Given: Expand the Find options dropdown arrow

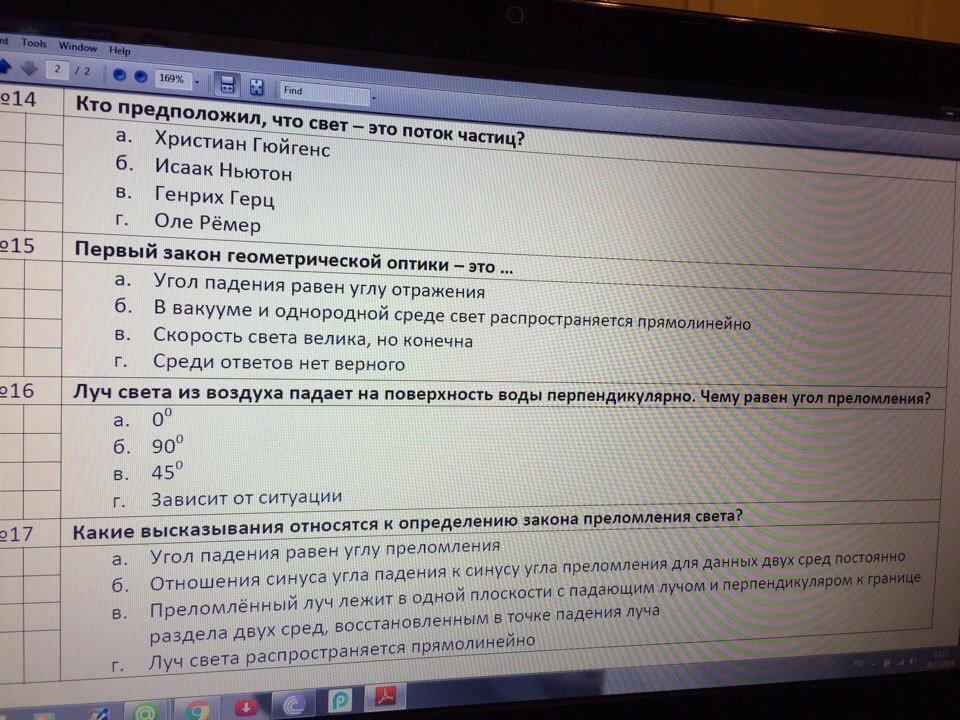Looking at the screenshot, I should [x=374, y=97].
